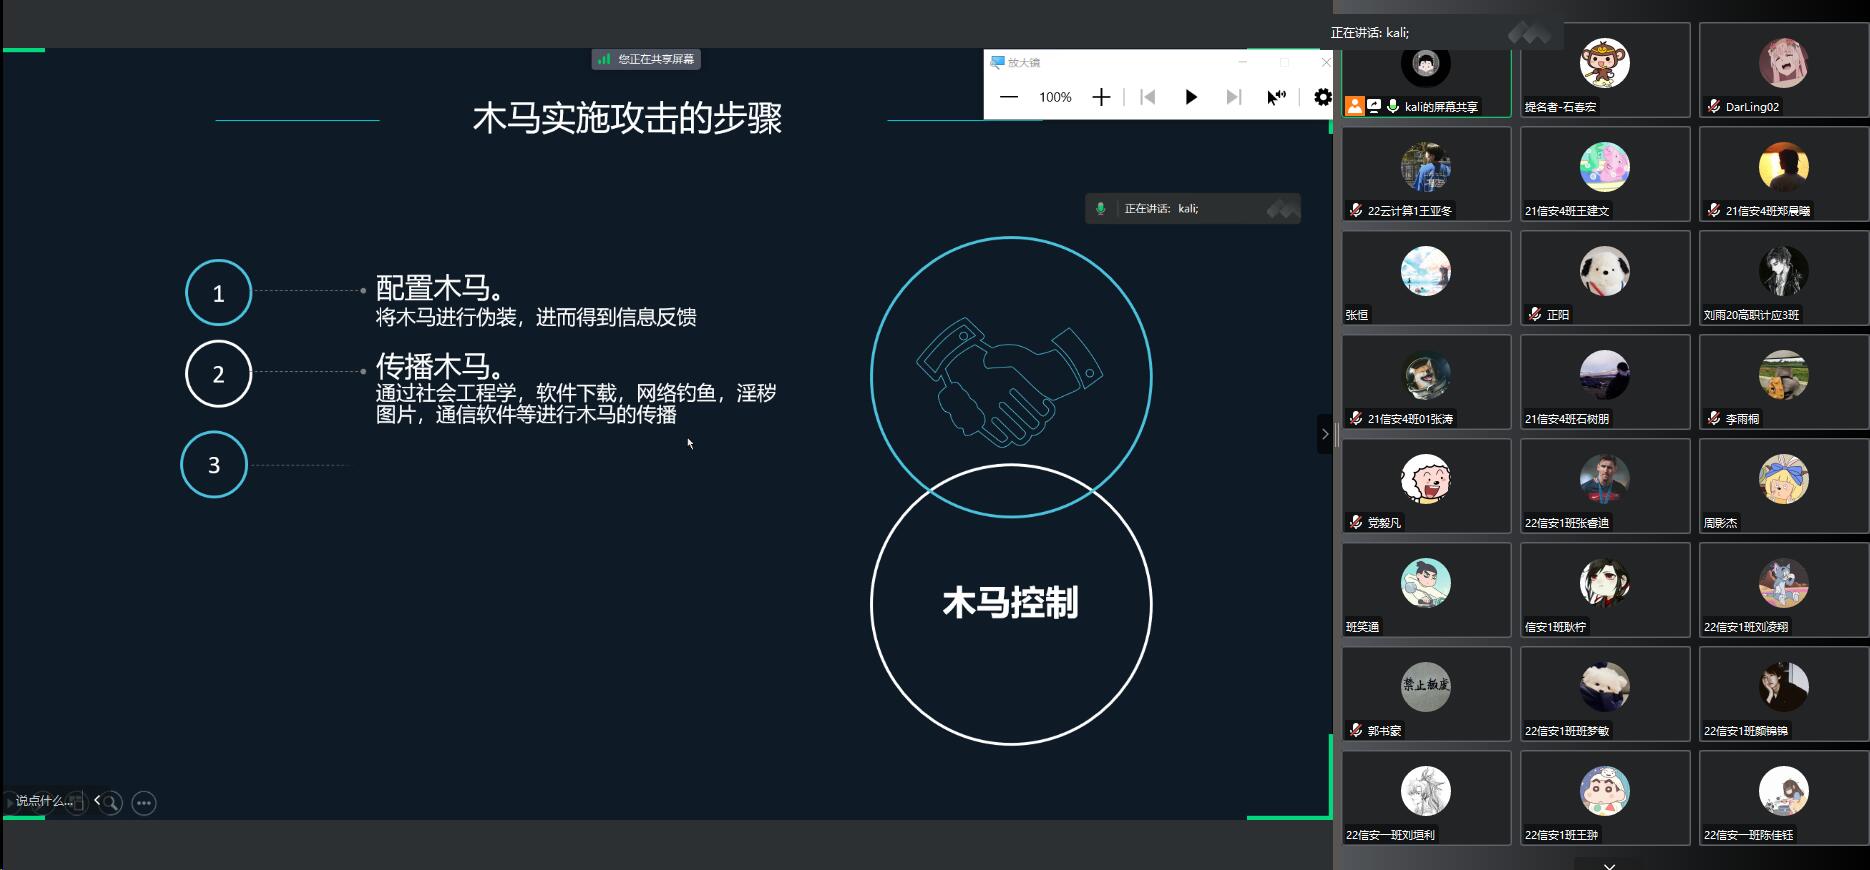Click the 您正在共享屏幕 sharing status label
The image size is (1870, 870).
(x=646, y=59)
